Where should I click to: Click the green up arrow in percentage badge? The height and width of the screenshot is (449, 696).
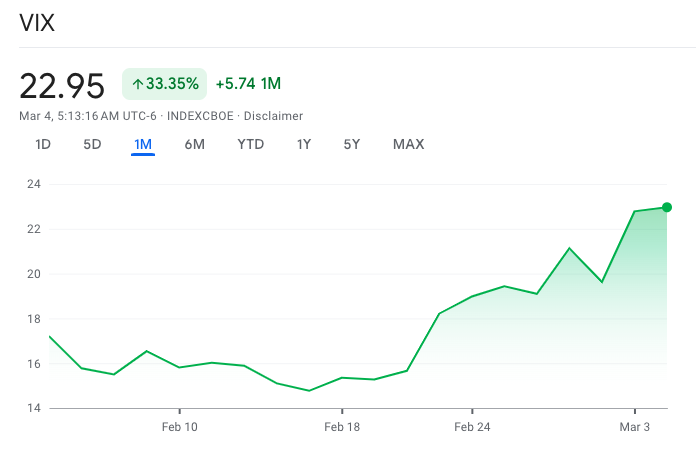137,84
